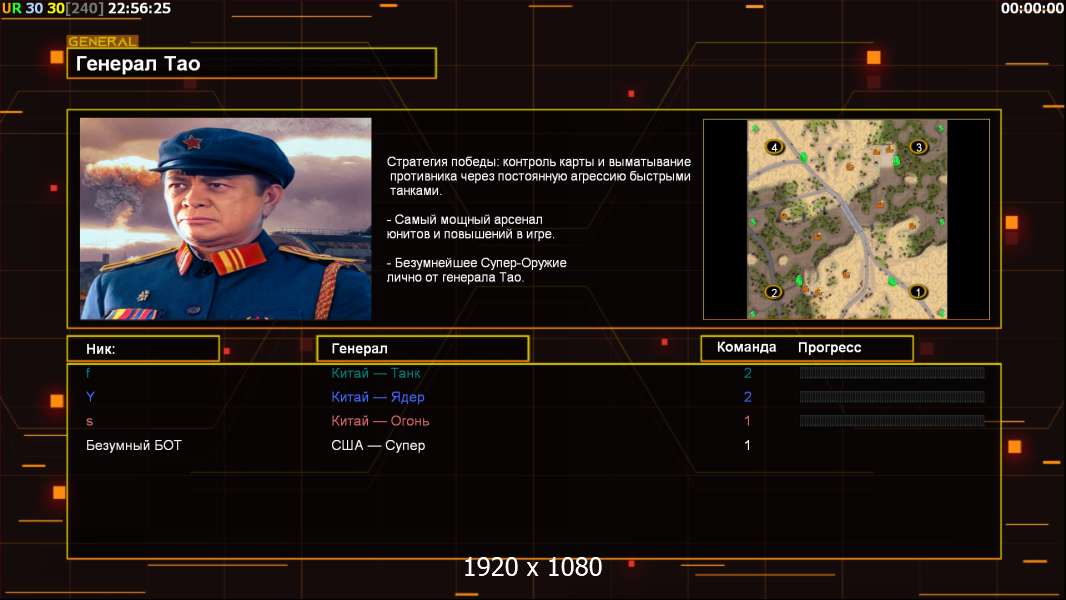Click team number for 'Безумный БОТ'
1066x600 pixels.
747,446
